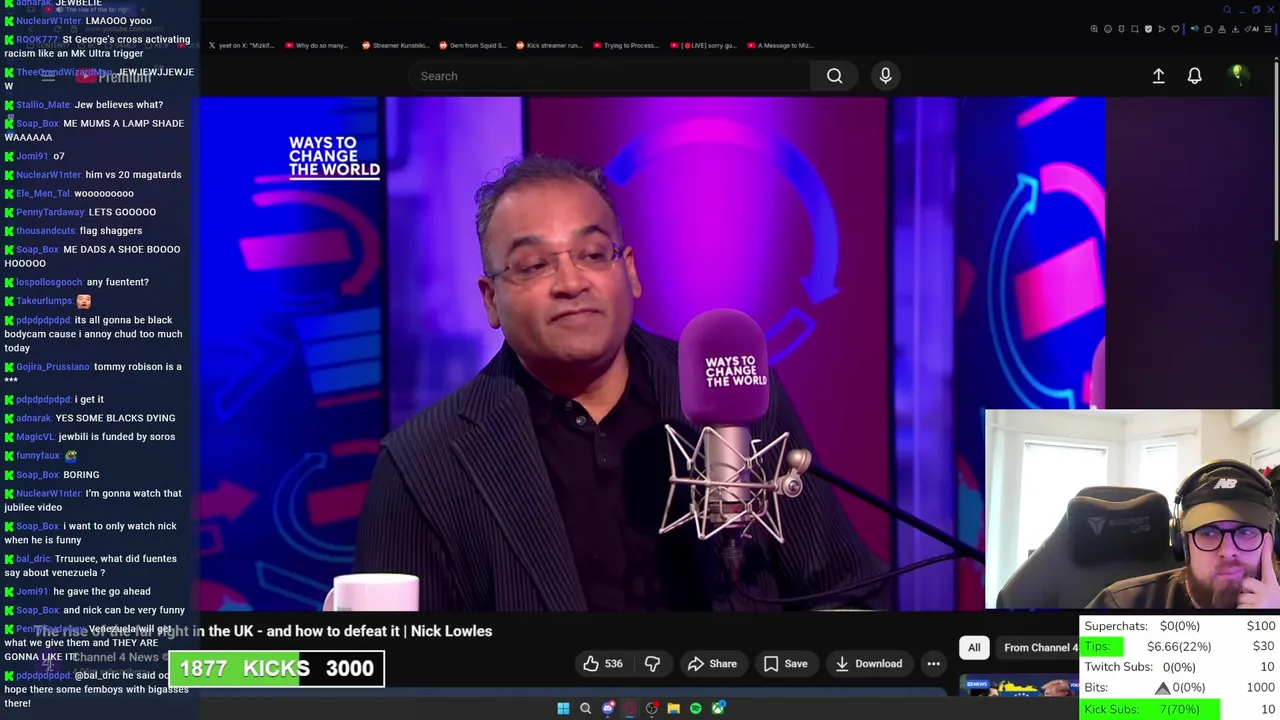Click the "Twitch Subs:" goal label
Viewport: 1280px width, 720px height.
coord(1118,667)
